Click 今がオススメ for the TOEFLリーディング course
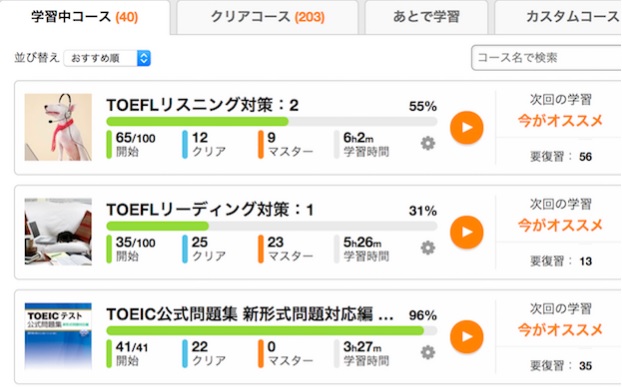622x387 pixels. coord(560,225)
